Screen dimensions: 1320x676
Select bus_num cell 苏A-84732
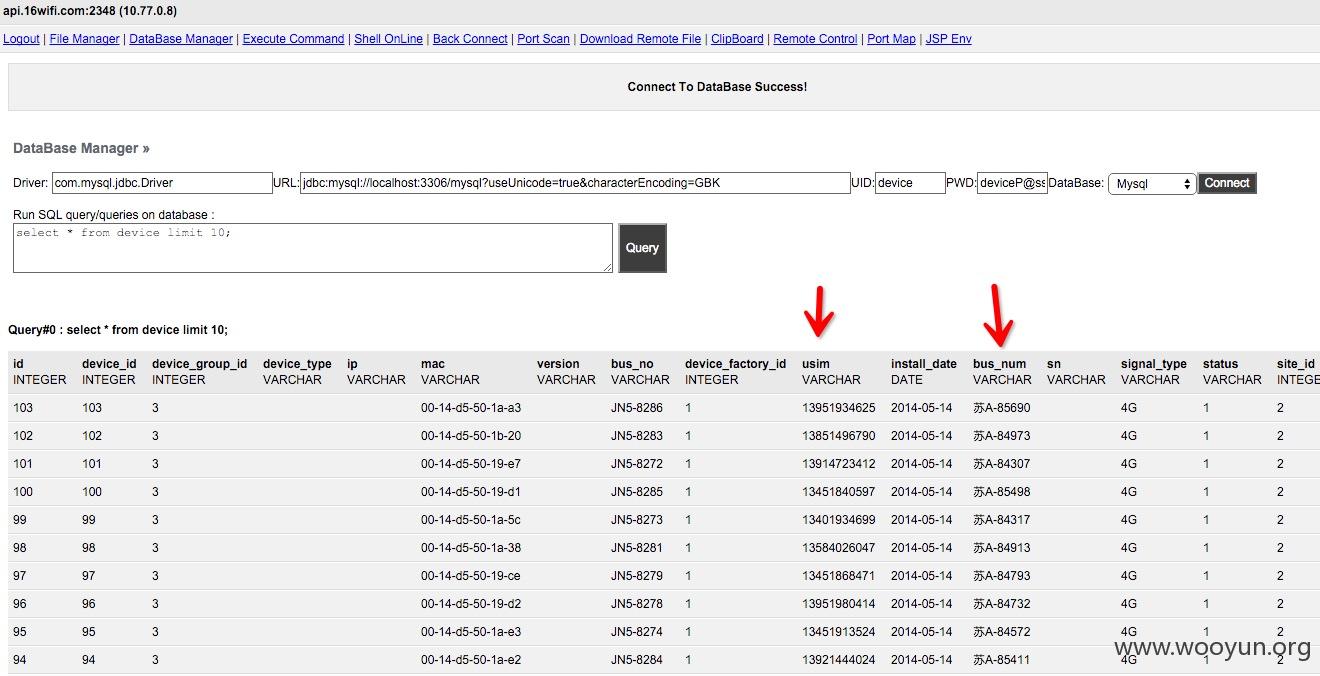1002,604
